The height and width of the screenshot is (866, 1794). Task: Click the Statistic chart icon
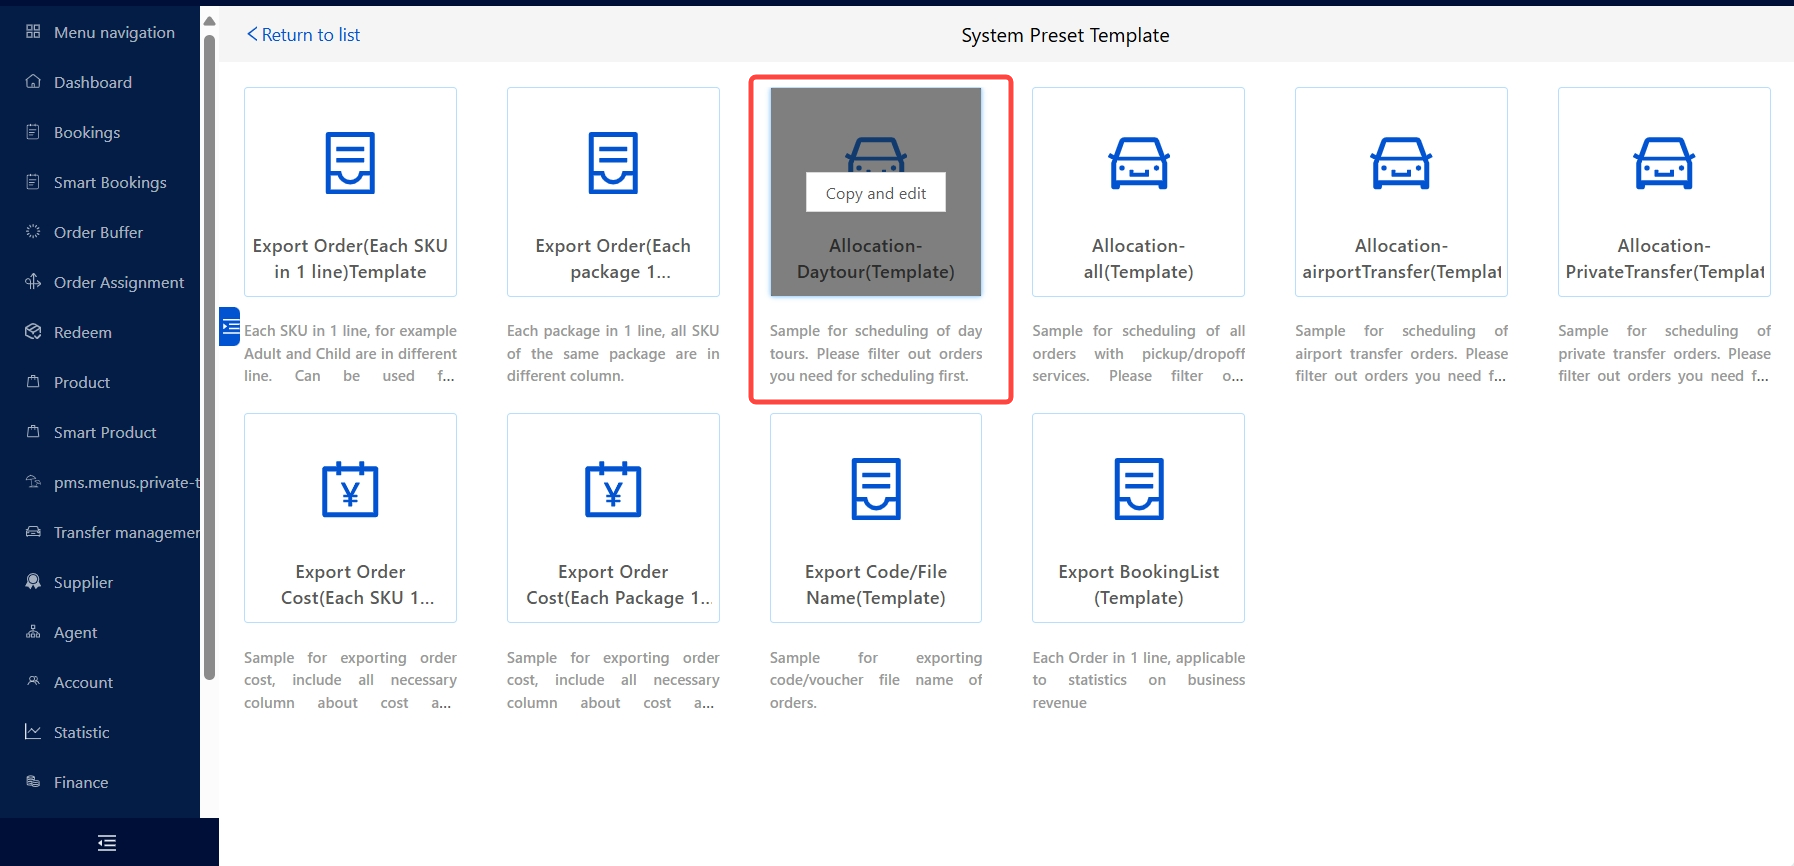(x=33, y=732)
